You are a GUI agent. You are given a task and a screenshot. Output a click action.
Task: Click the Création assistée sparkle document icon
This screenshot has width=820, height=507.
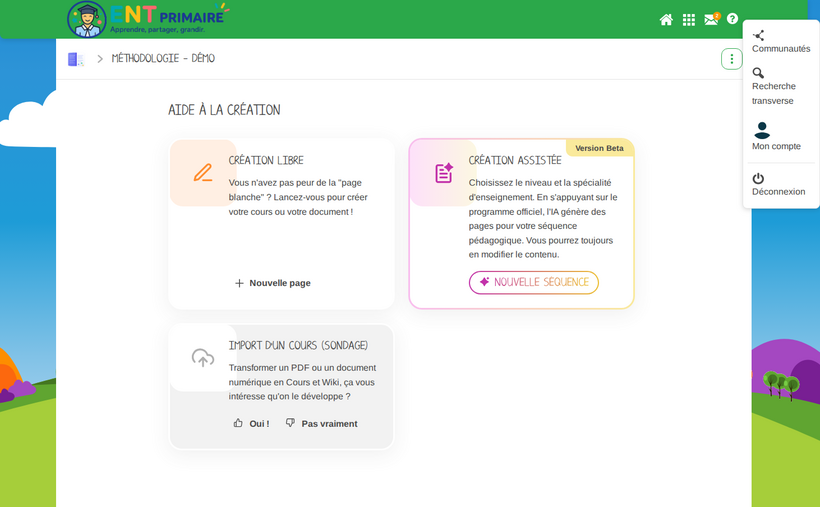(443, 173)
